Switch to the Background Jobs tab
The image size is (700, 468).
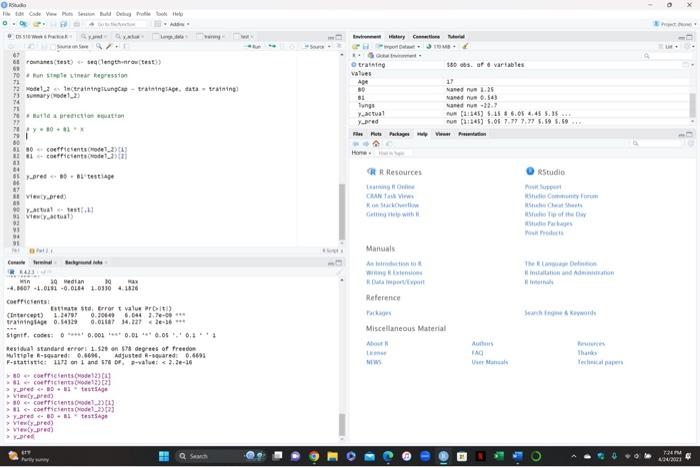point(83,263)
